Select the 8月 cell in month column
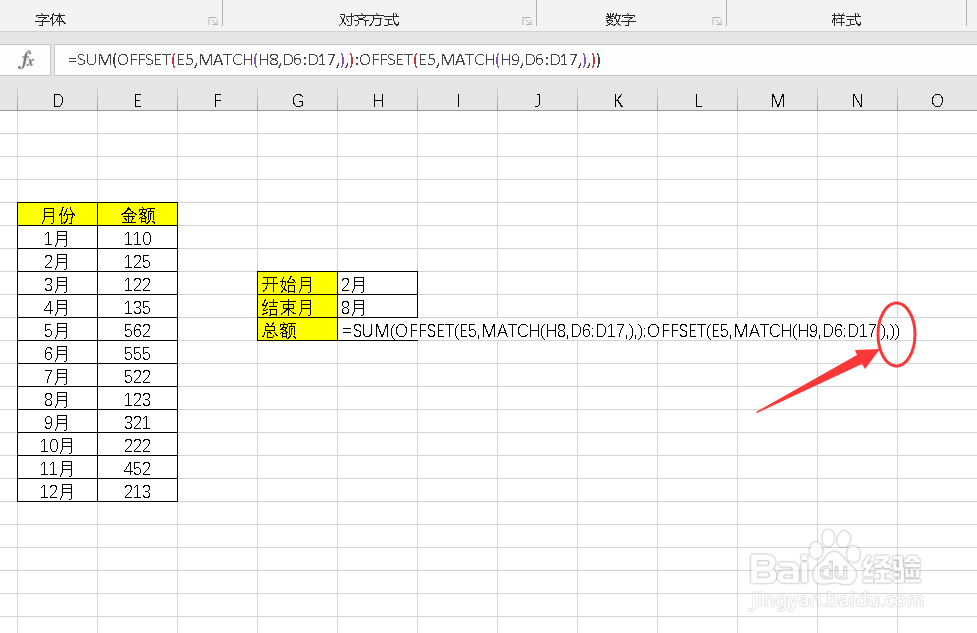 click(57, 399)
